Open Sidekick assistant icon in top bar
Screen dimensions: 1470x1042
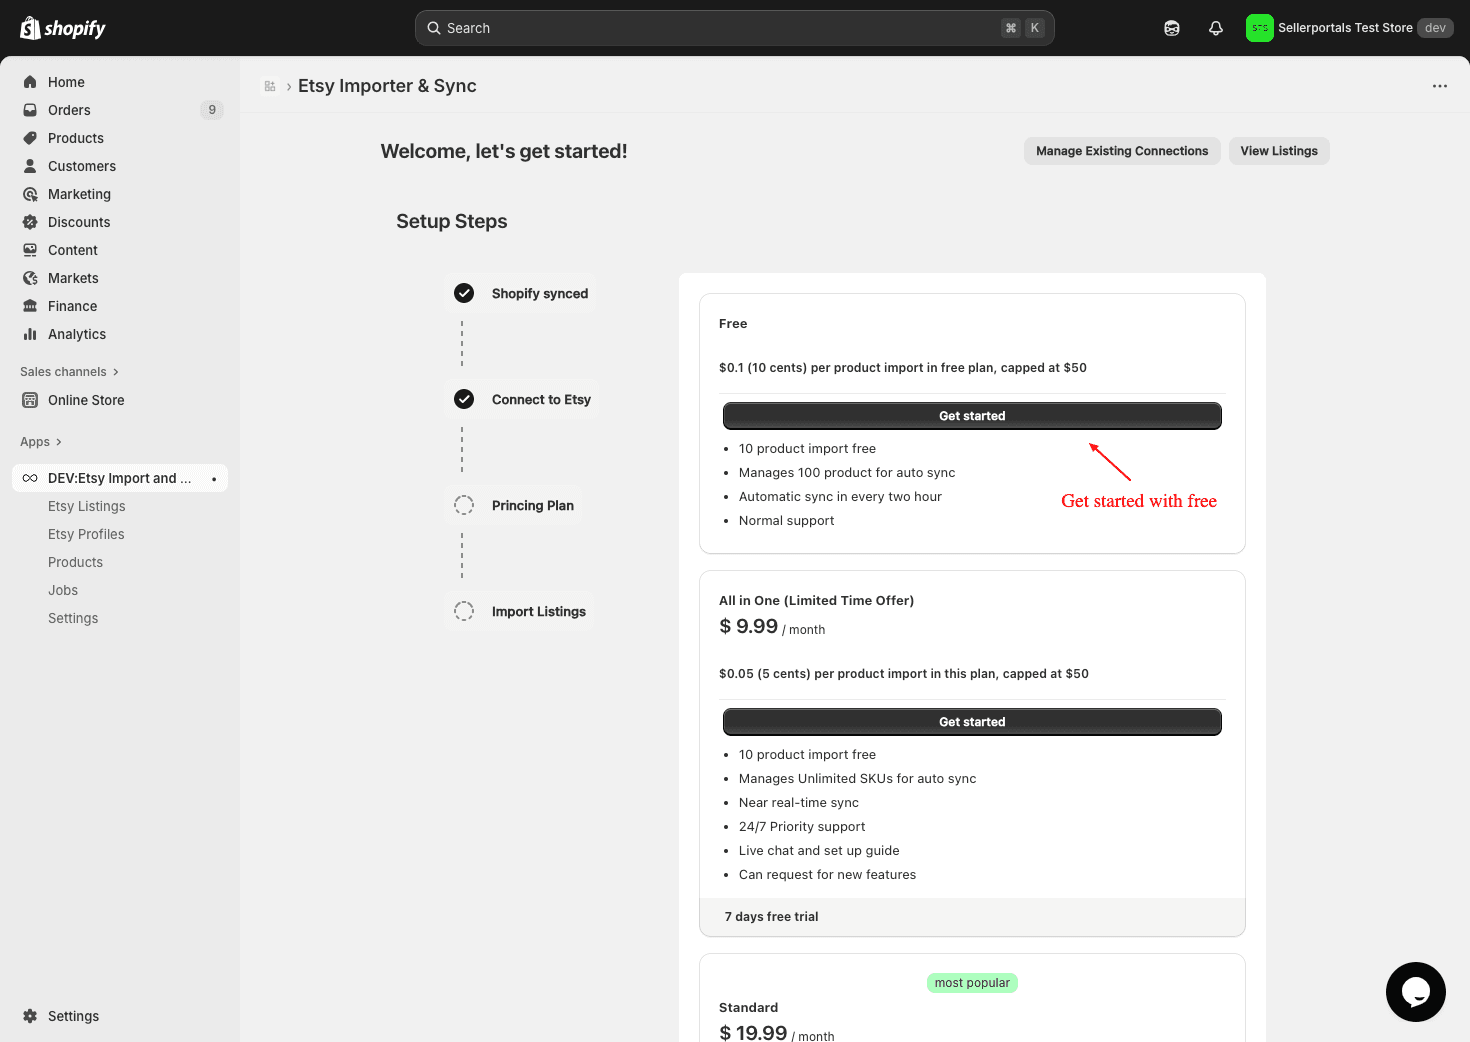tap(1171, 28)
